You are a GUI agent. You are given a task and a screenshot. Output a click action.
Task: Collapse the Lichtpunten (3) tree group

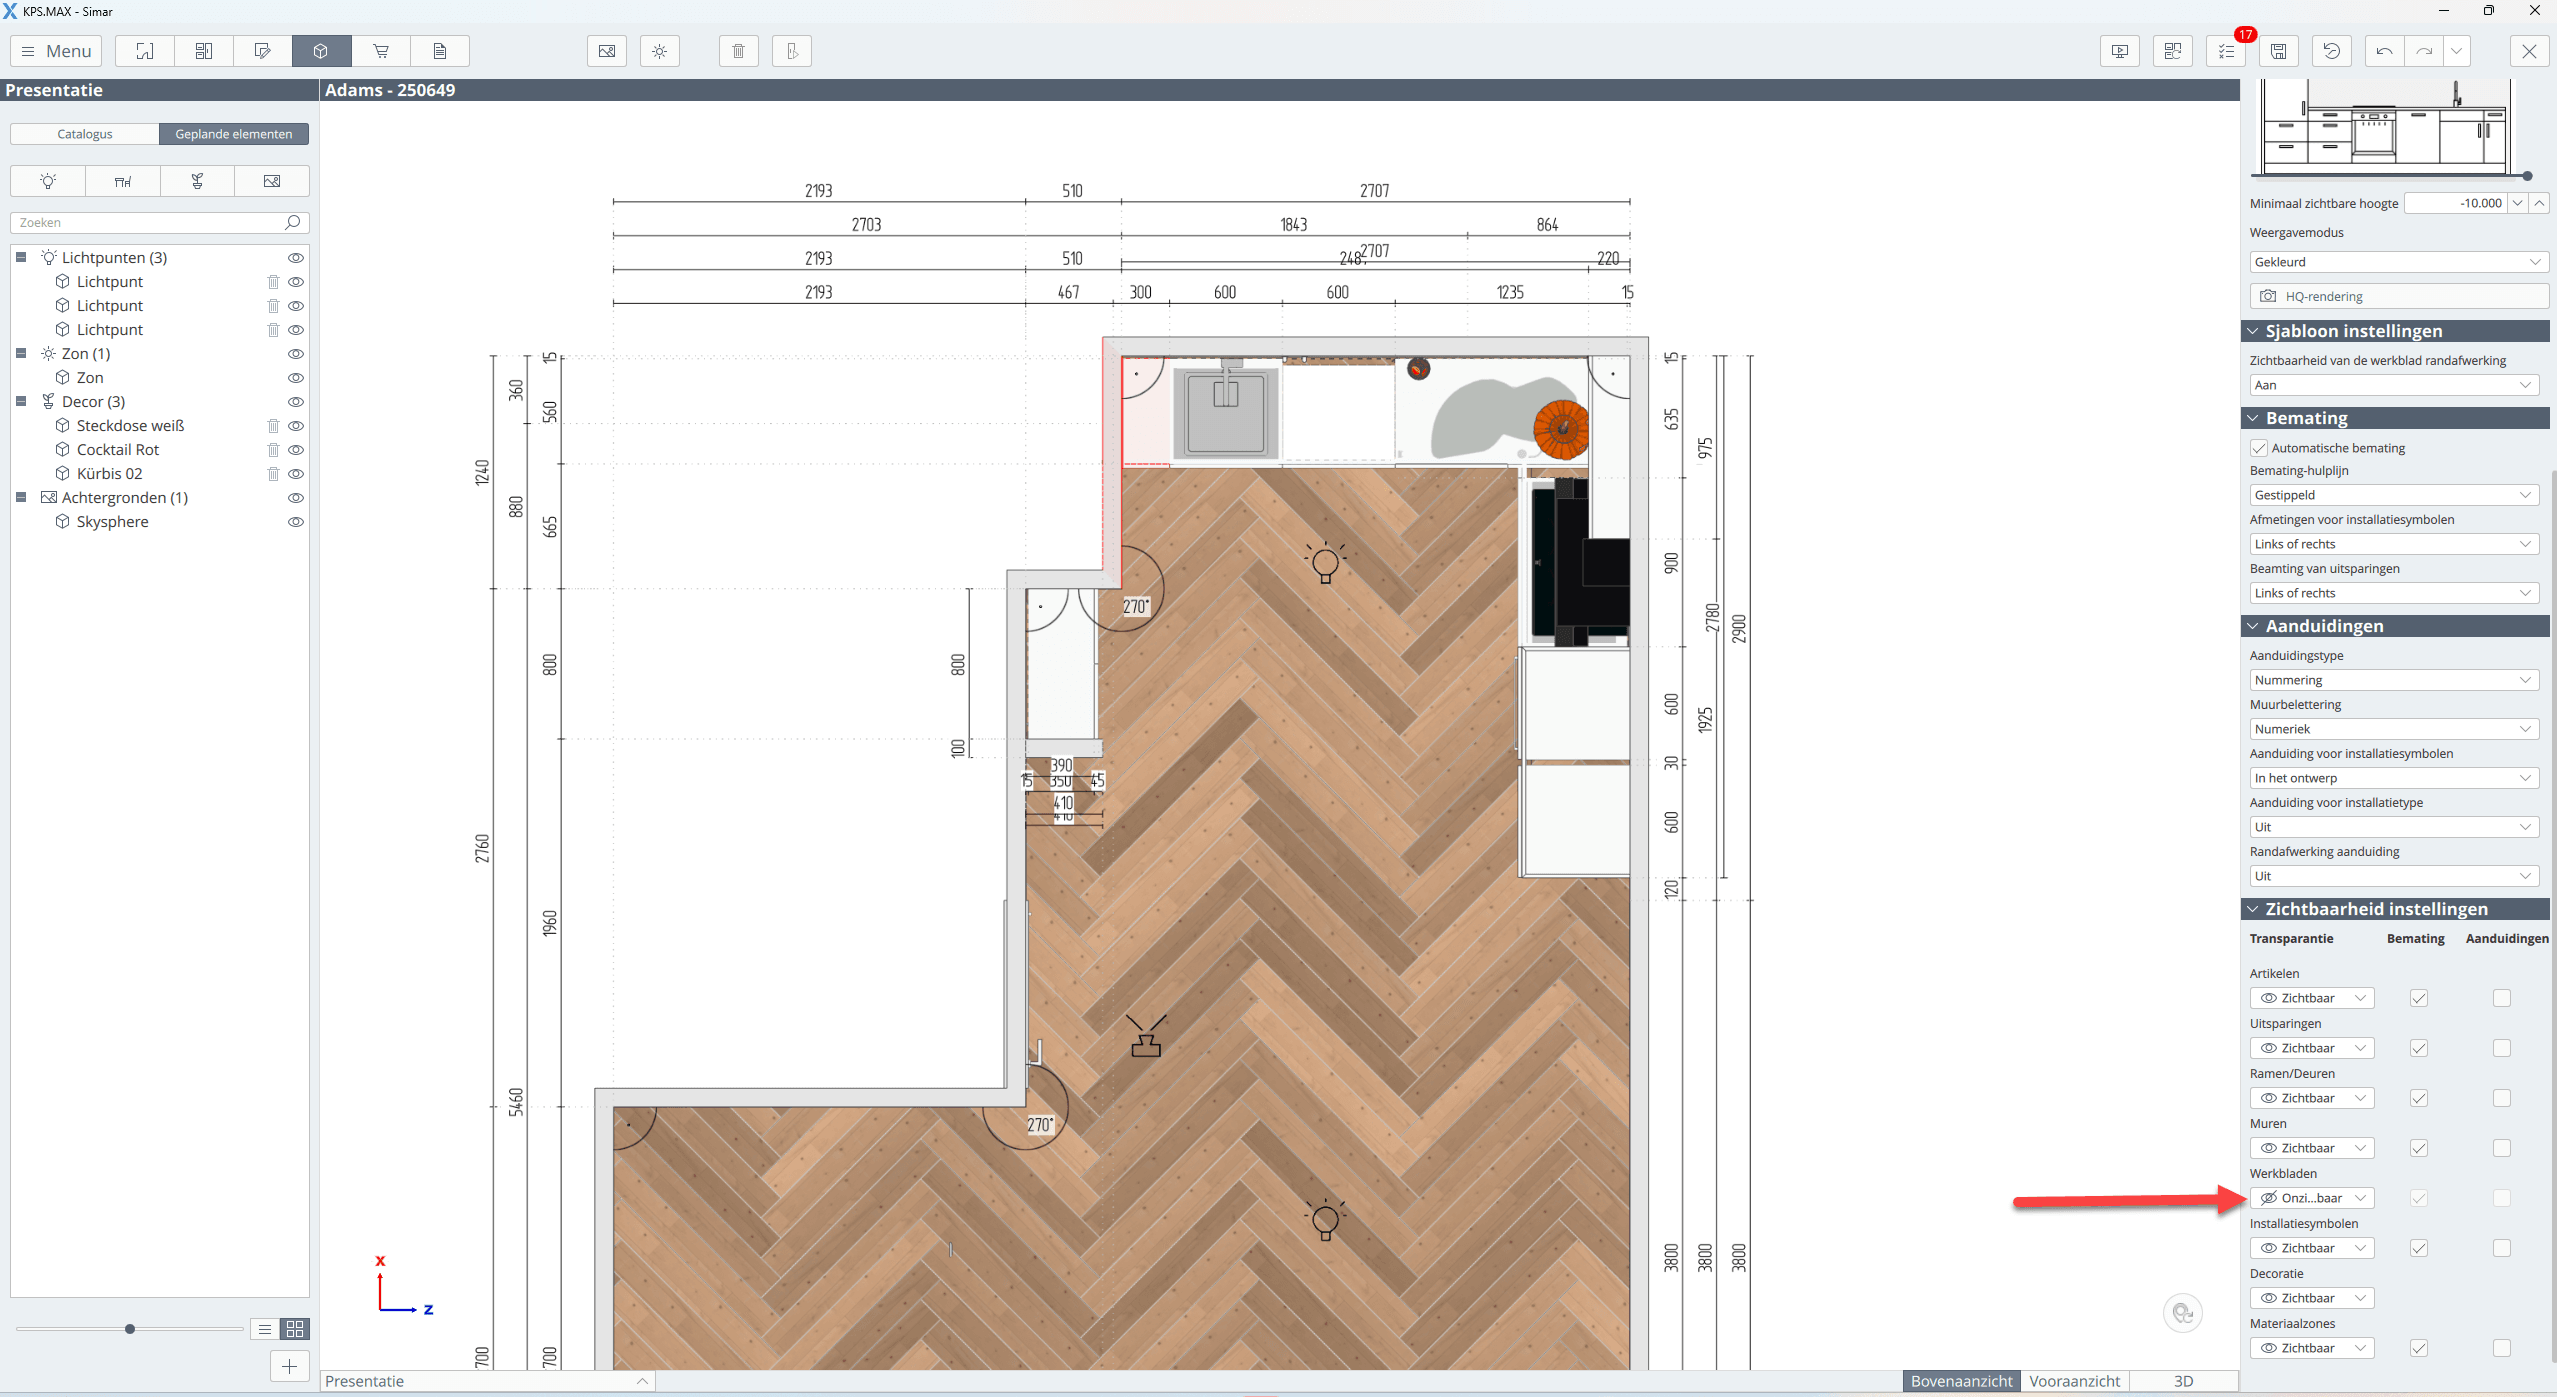[x=21, y=257]
